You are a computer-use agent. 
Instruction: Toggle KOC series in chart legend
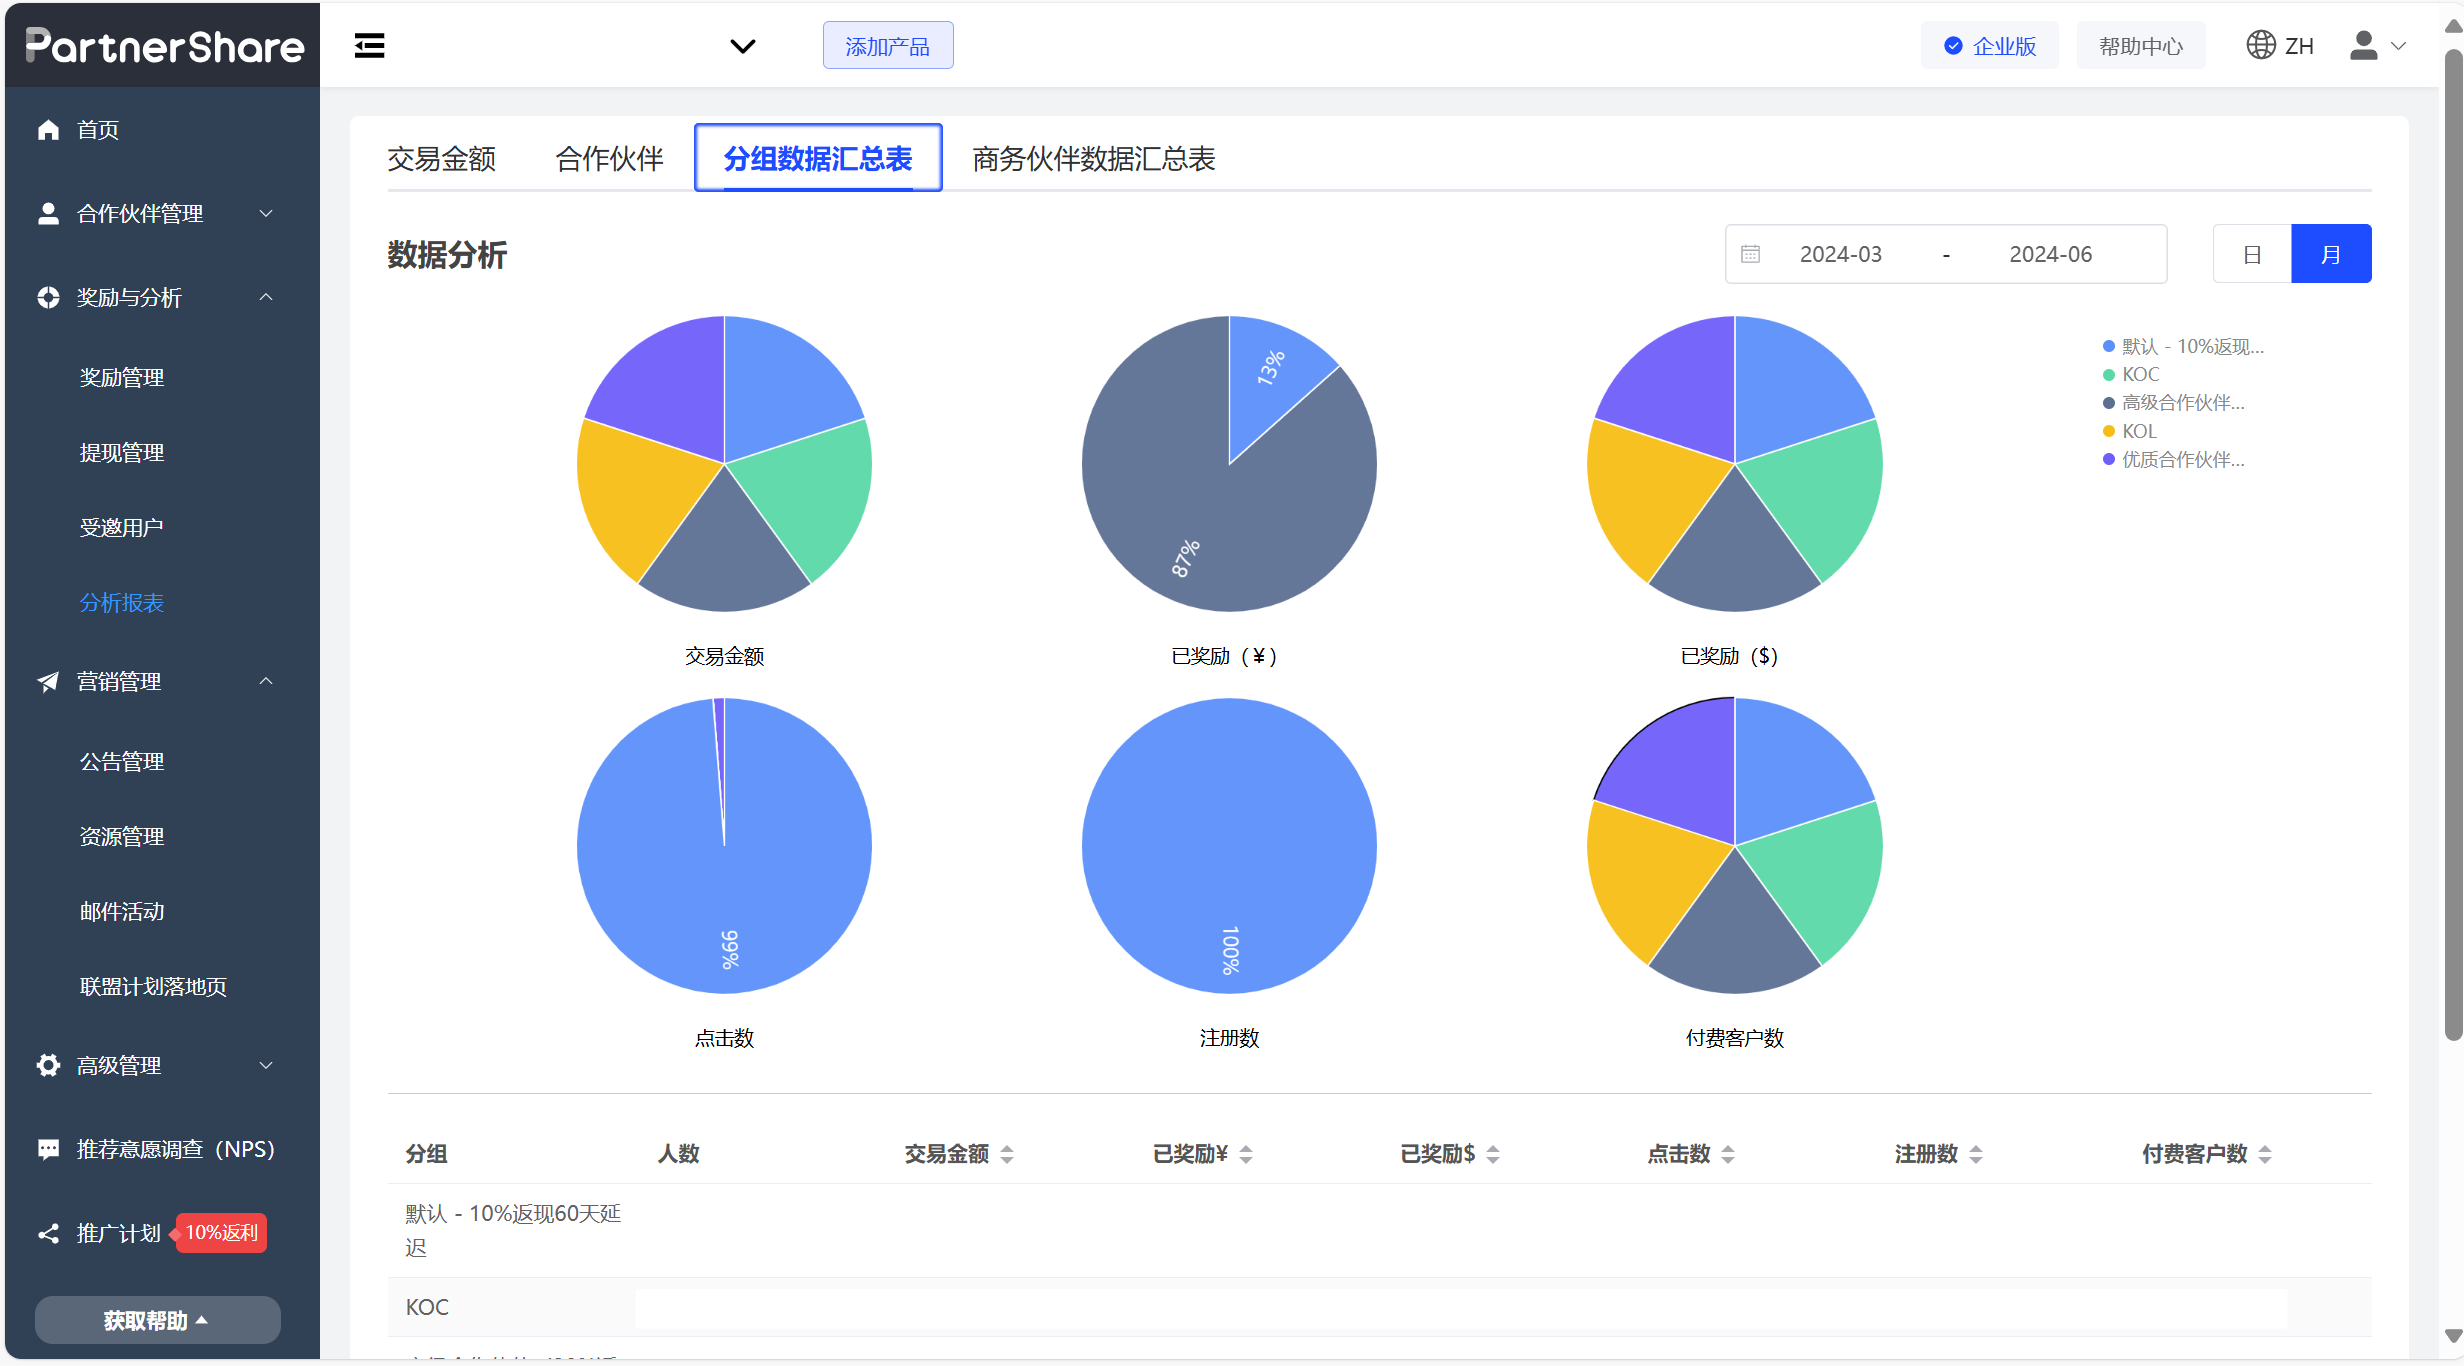(x=2140, y=374)
